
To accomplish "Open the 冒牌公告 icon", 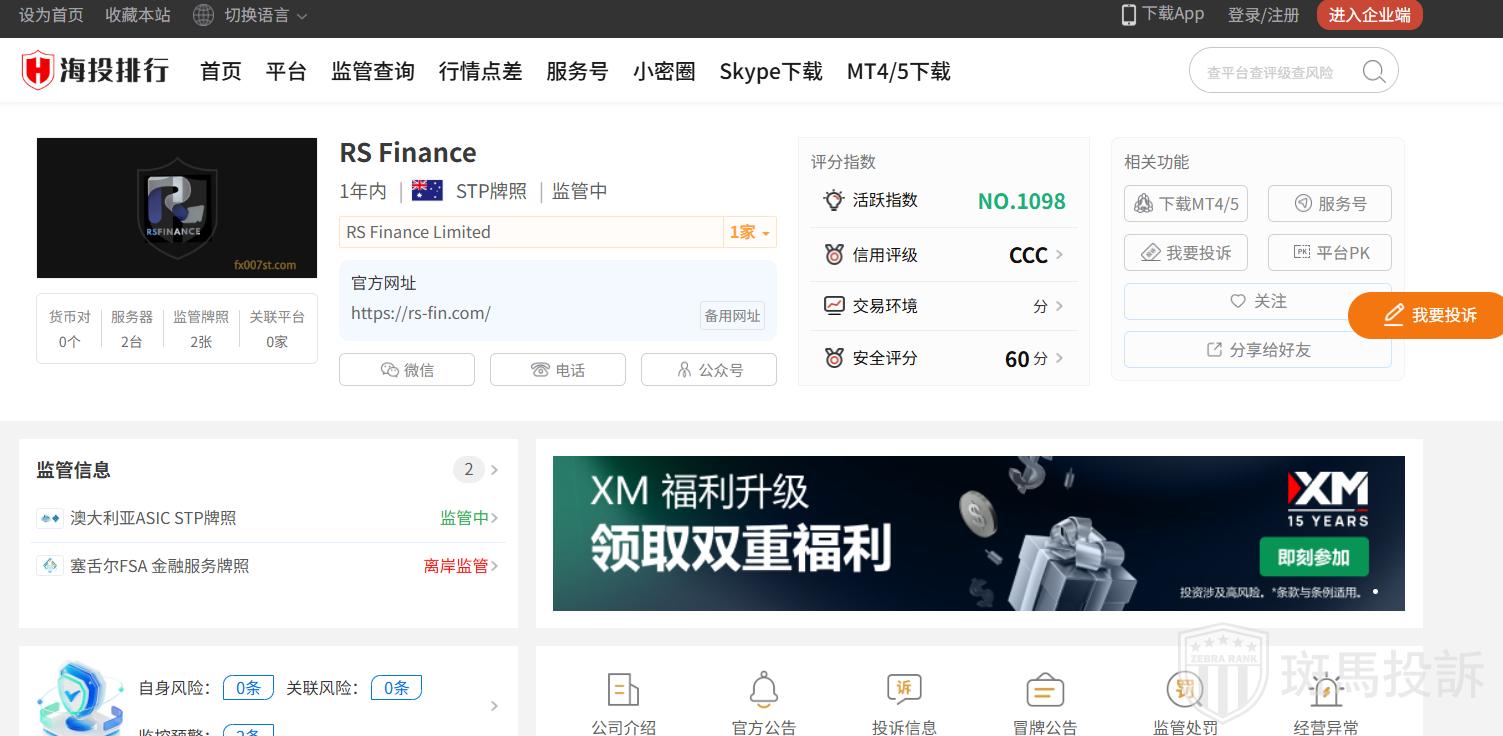I will [1045, 690].
